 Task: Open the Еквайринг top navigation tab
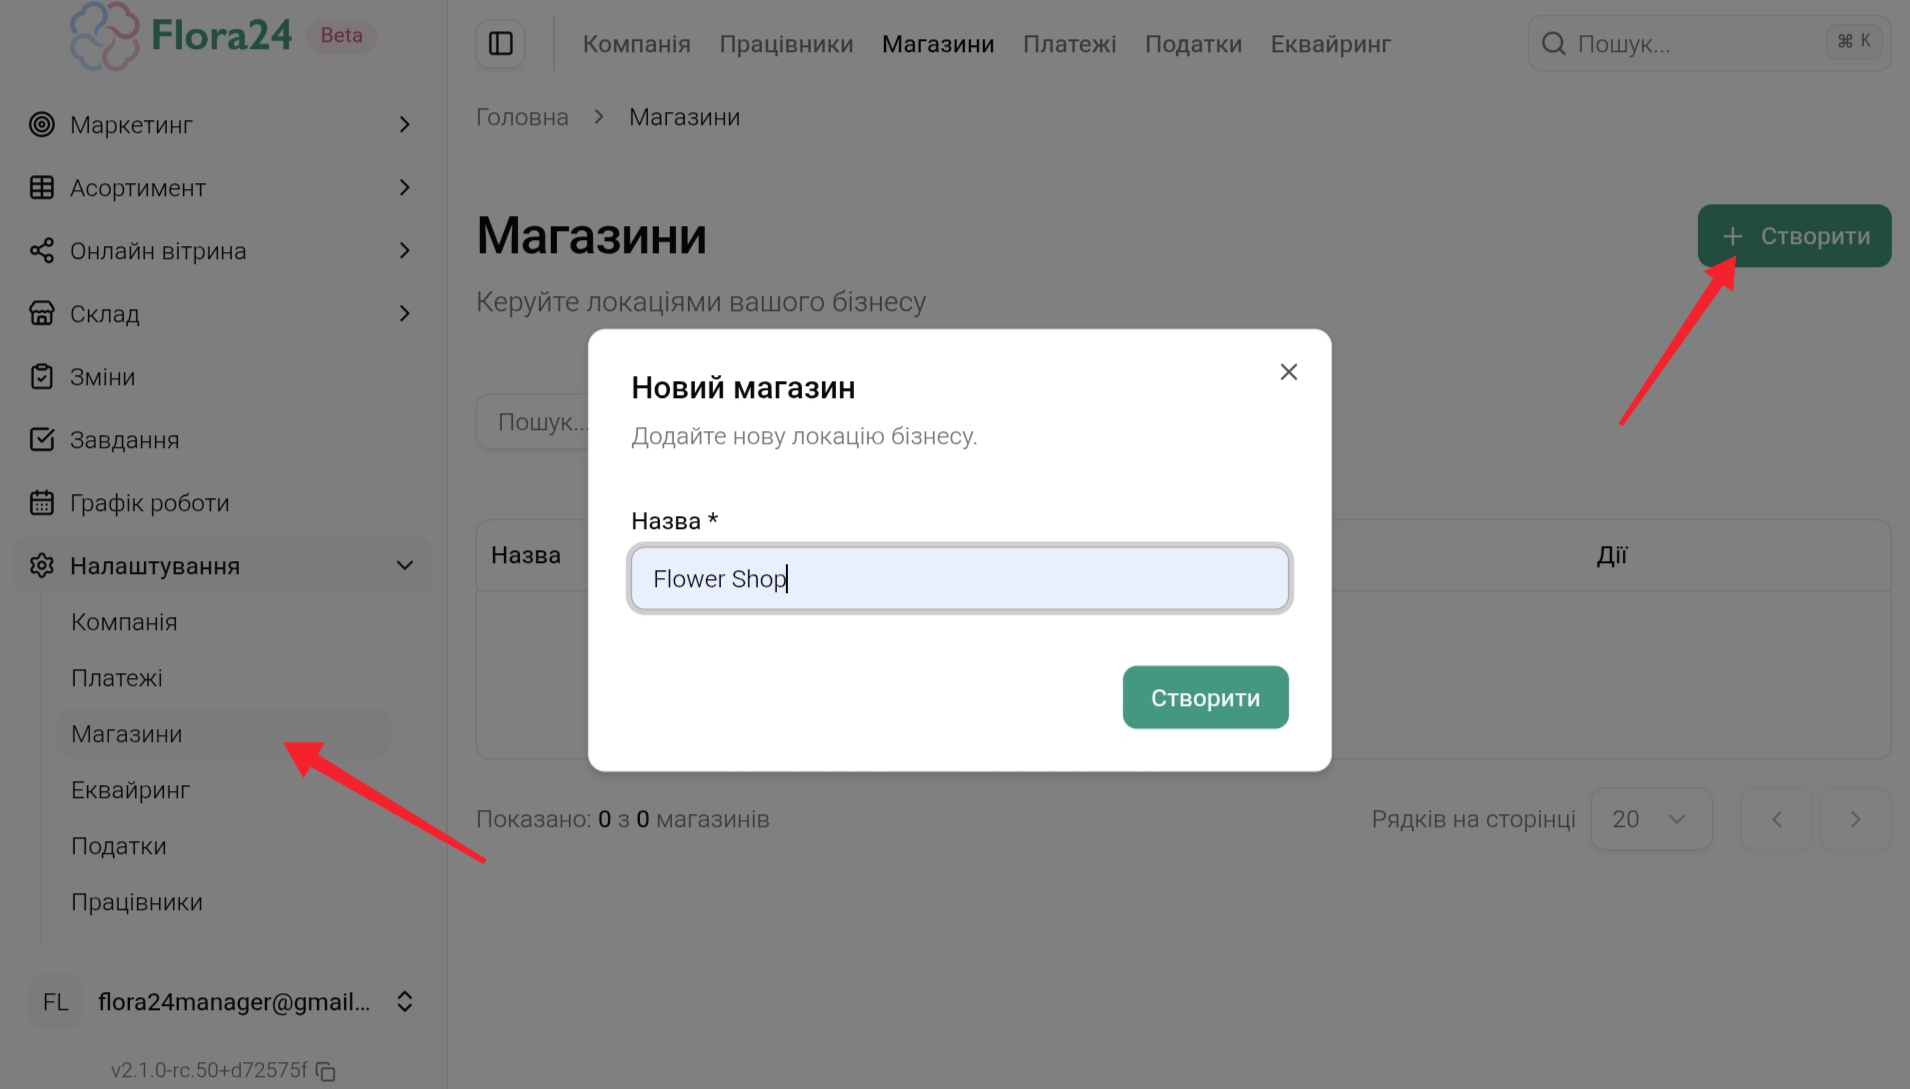1330,44
